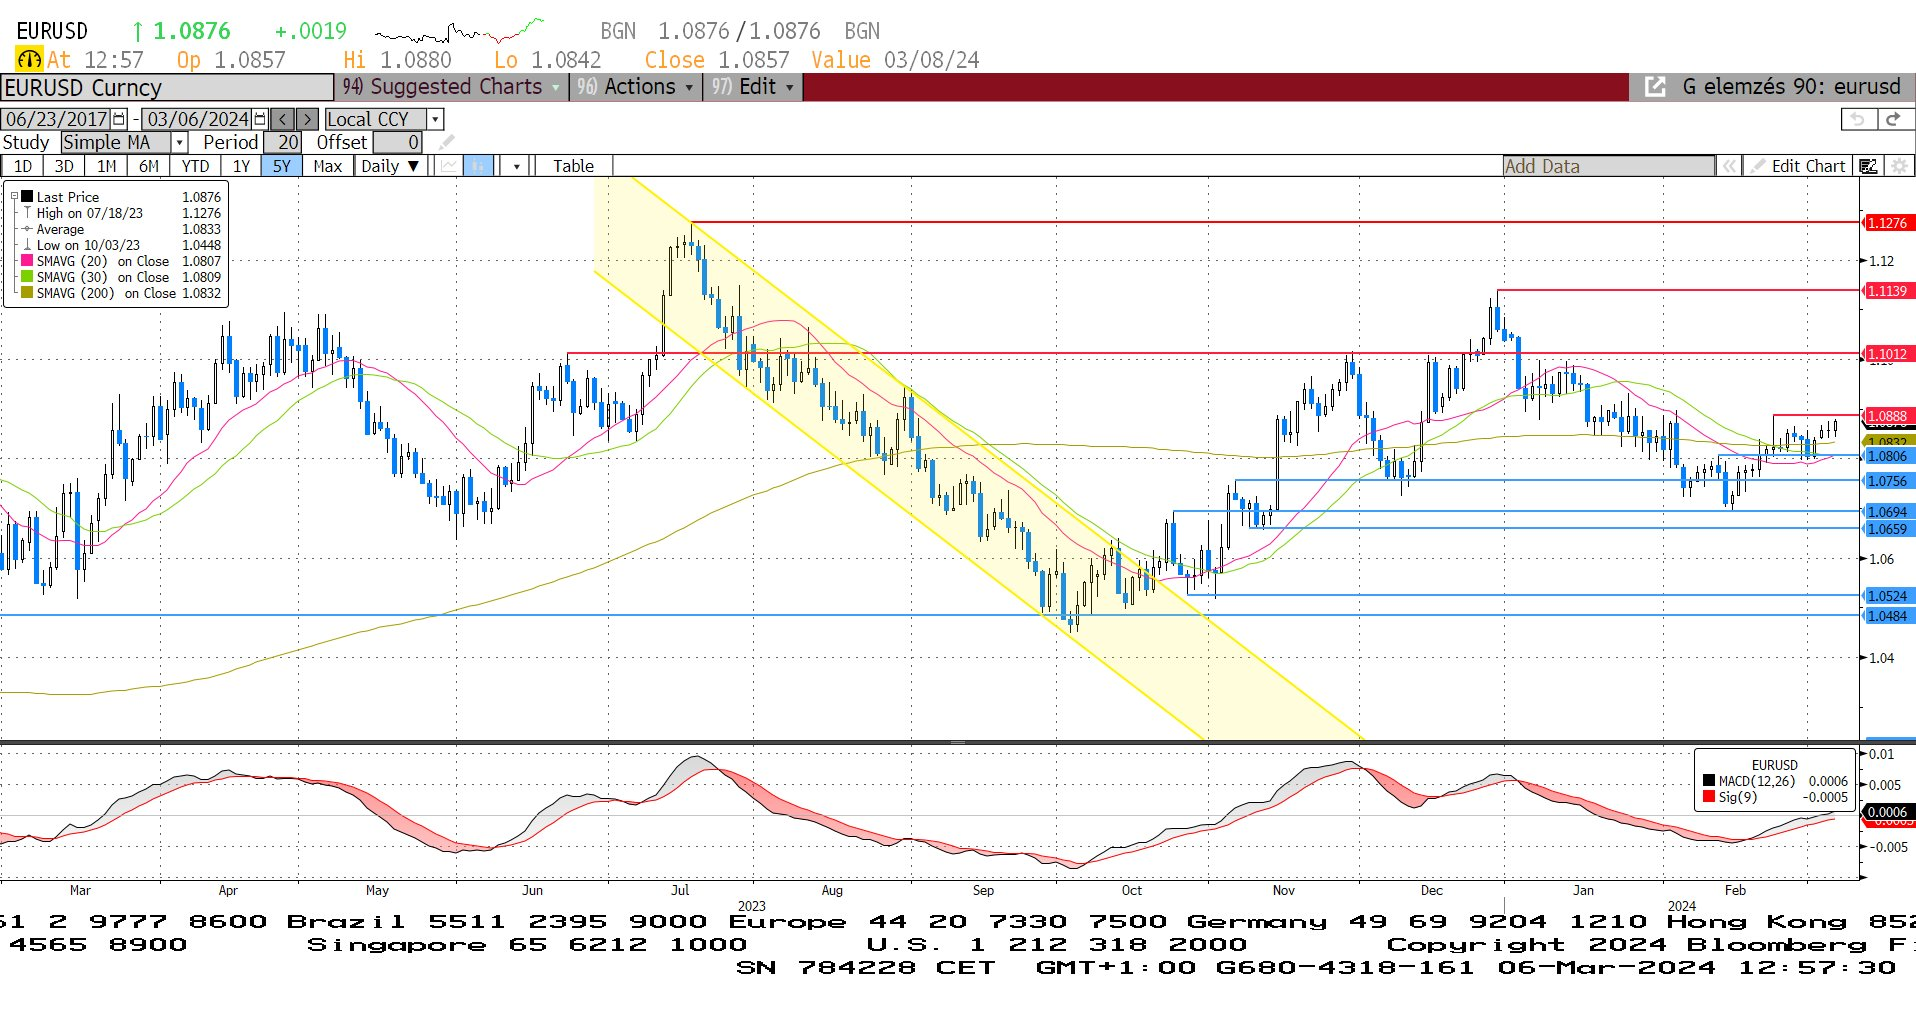The width and height of the screenshot is (1916, 1023).
Task: Expand the Simple MA study dropdown
Action: click(179, 142)
